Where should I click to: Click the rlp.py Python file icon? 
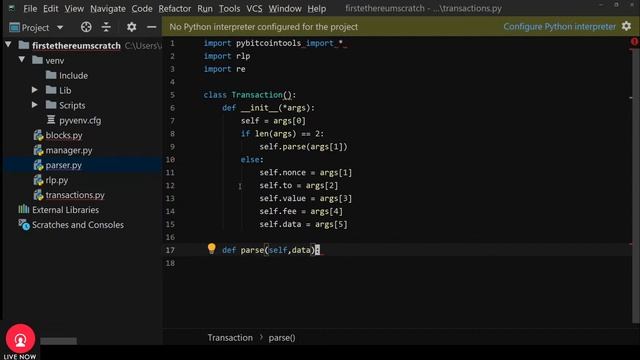[38, 180]
